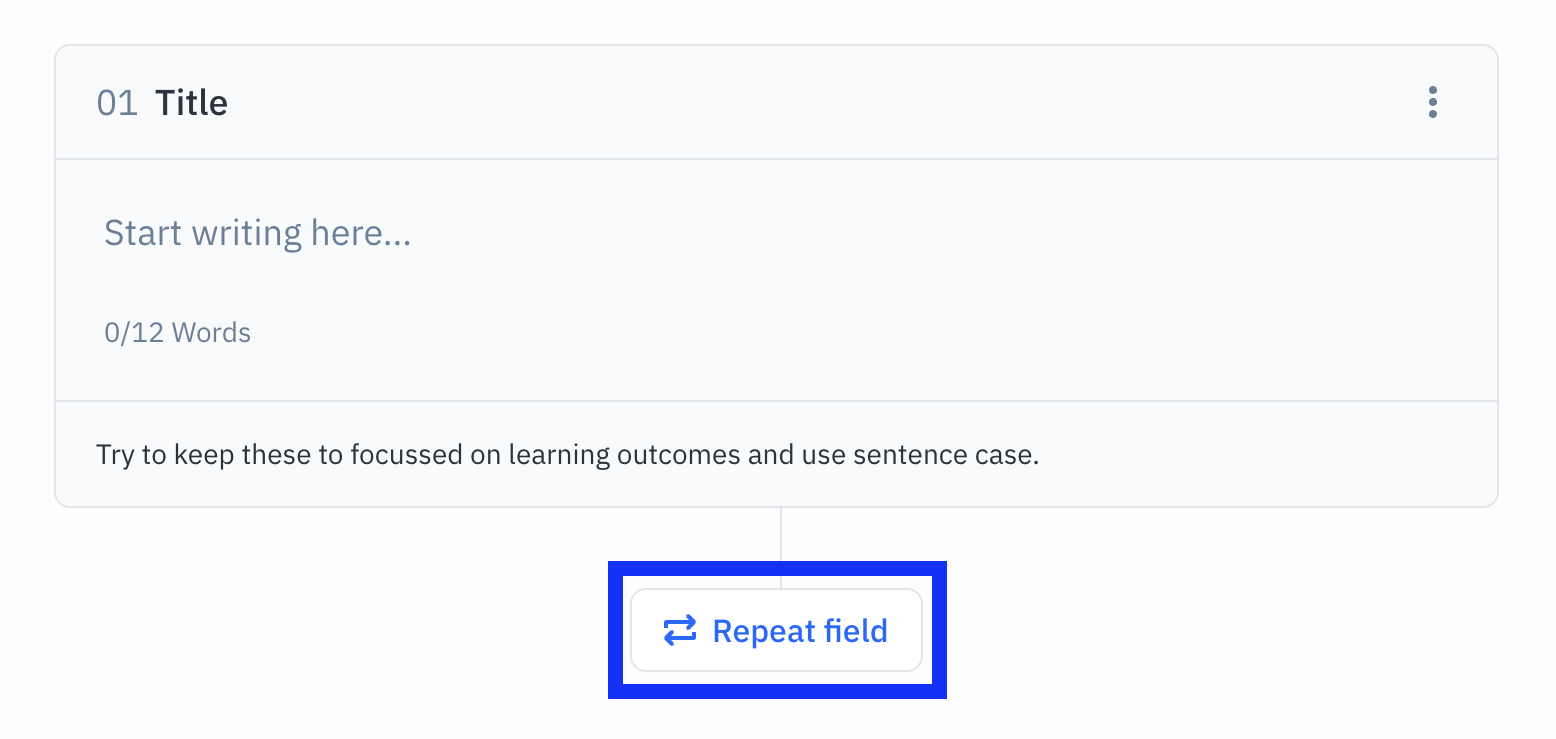Click the word 'Try' starting the hint
Image resolution: width=1556 pixels, height=739 pixels.
tap(115, 456)
